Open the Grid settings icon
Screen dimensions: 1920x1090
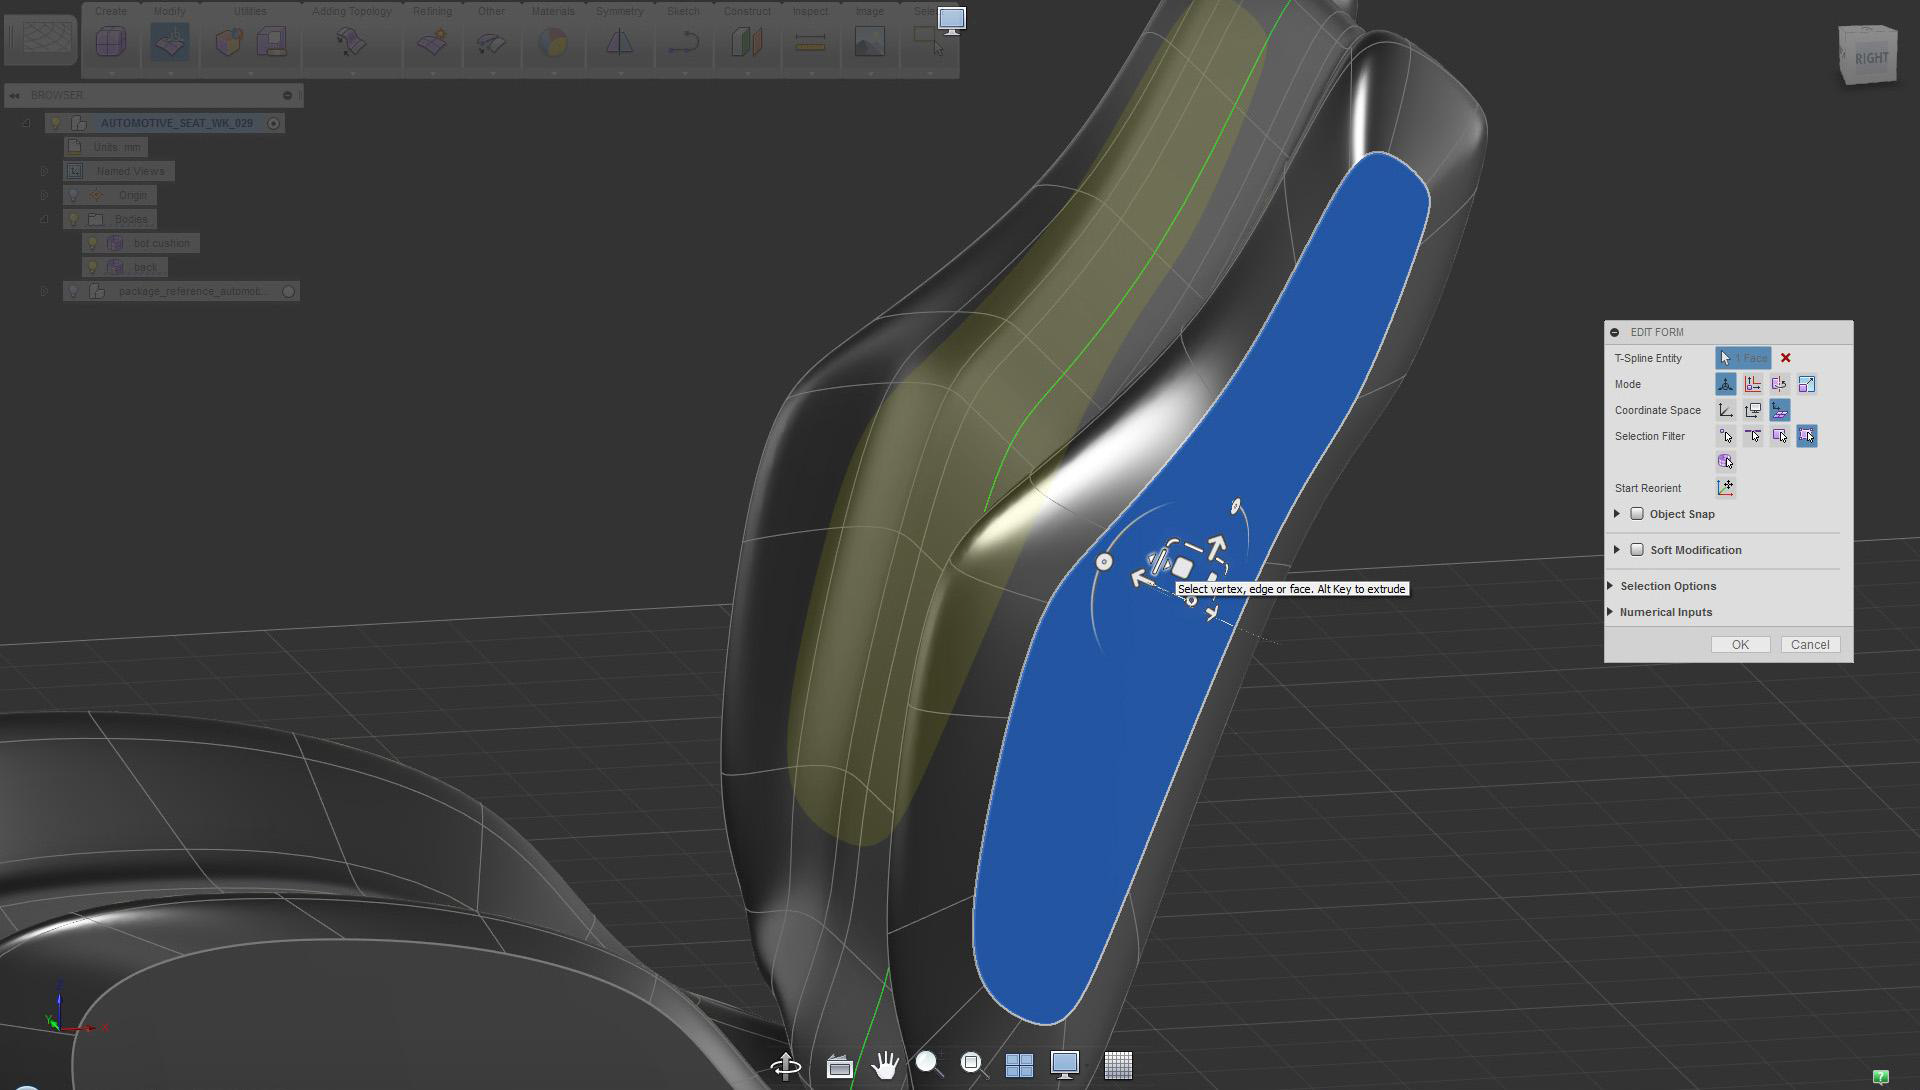tap(1117, 1065)
